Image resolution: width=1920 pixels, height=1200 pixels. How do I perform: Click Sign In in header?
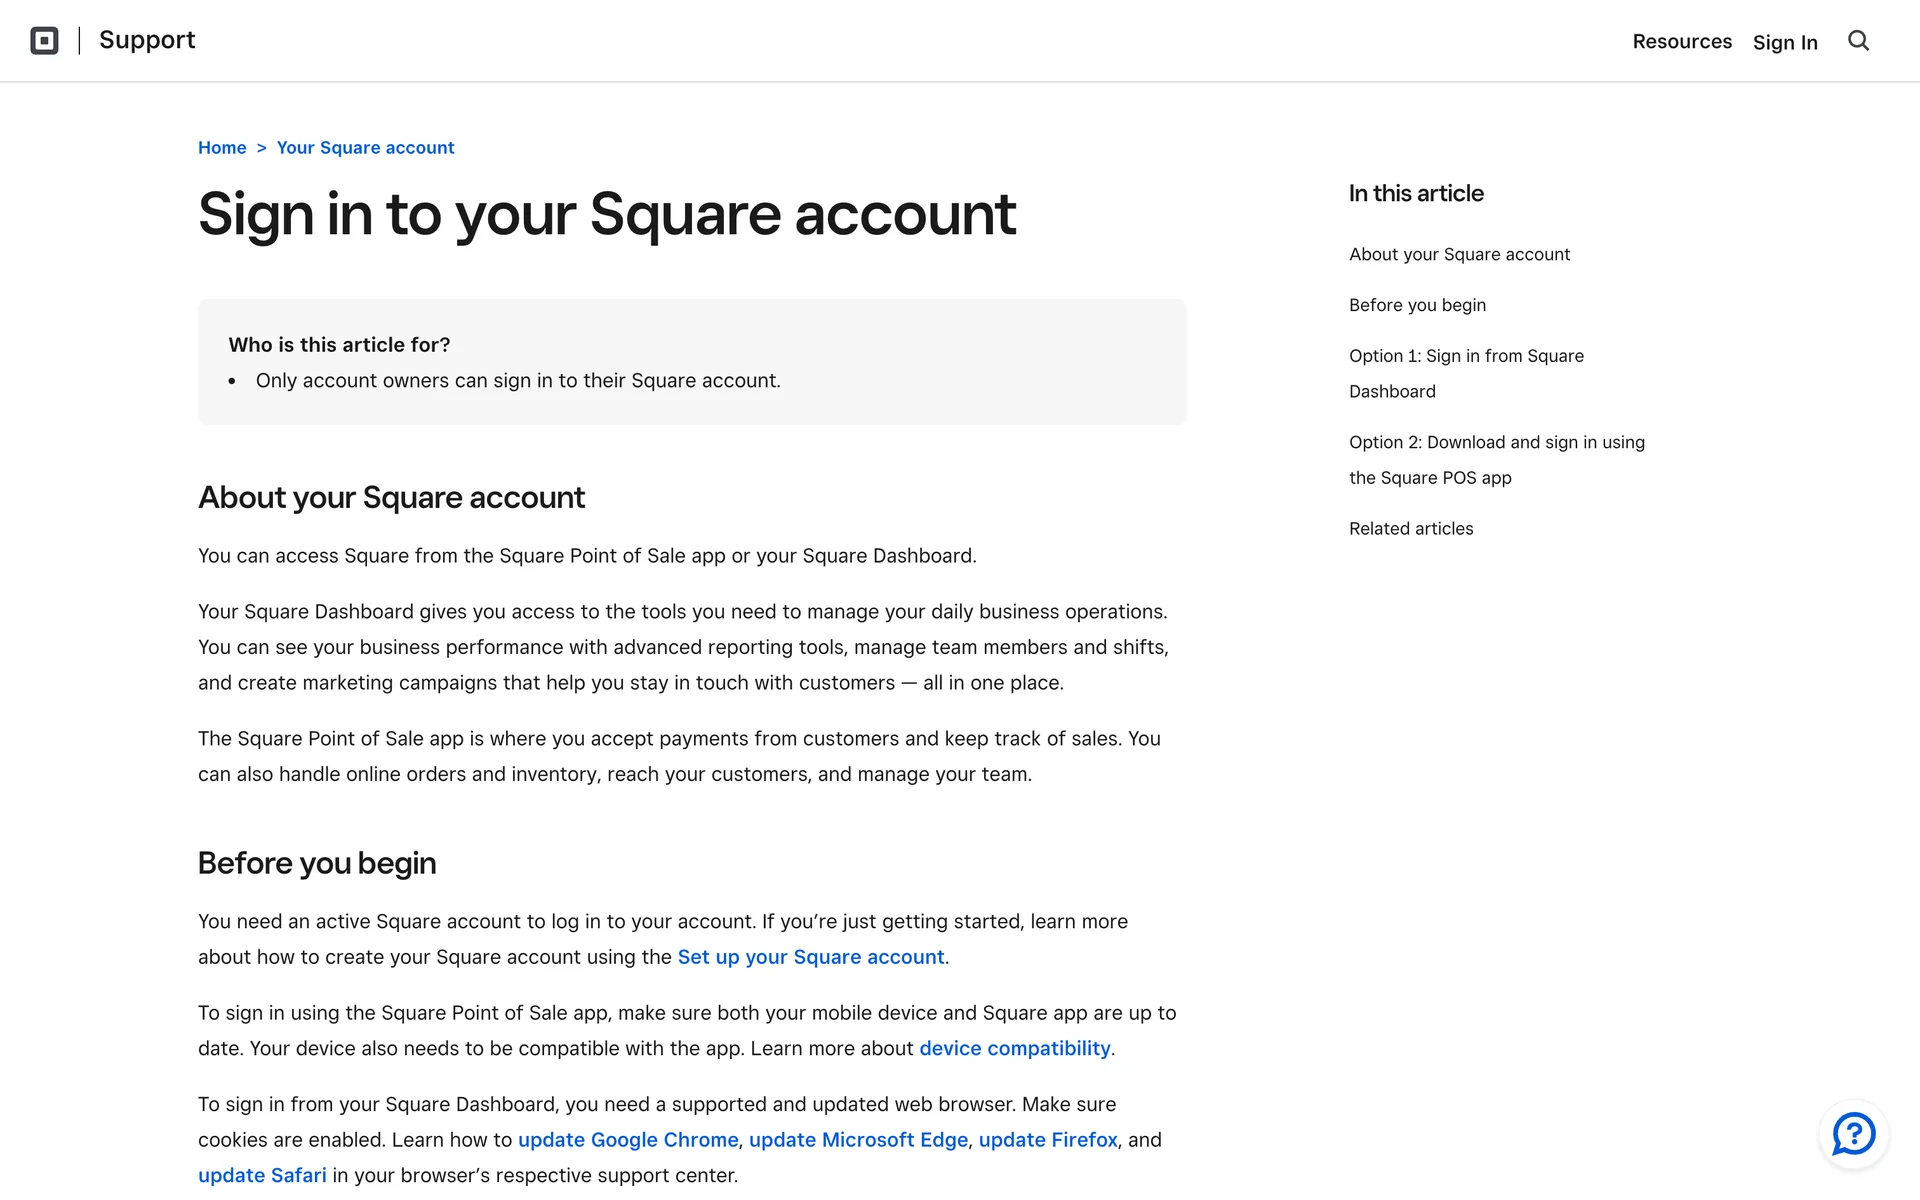[x=1784, y=42]
